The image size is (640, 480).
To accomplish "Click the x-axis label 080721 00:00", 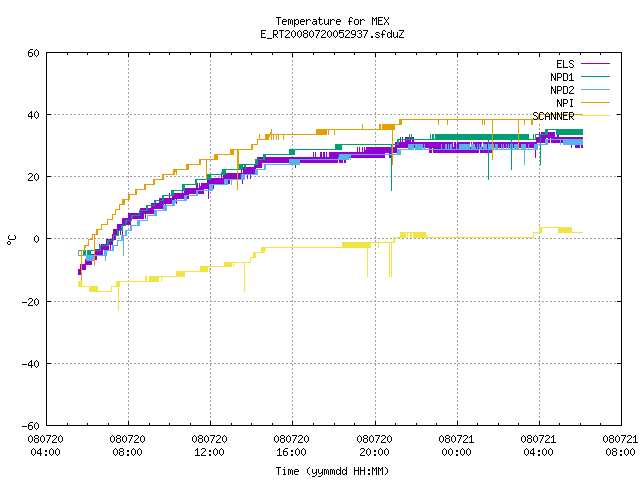I will [456, 446].
